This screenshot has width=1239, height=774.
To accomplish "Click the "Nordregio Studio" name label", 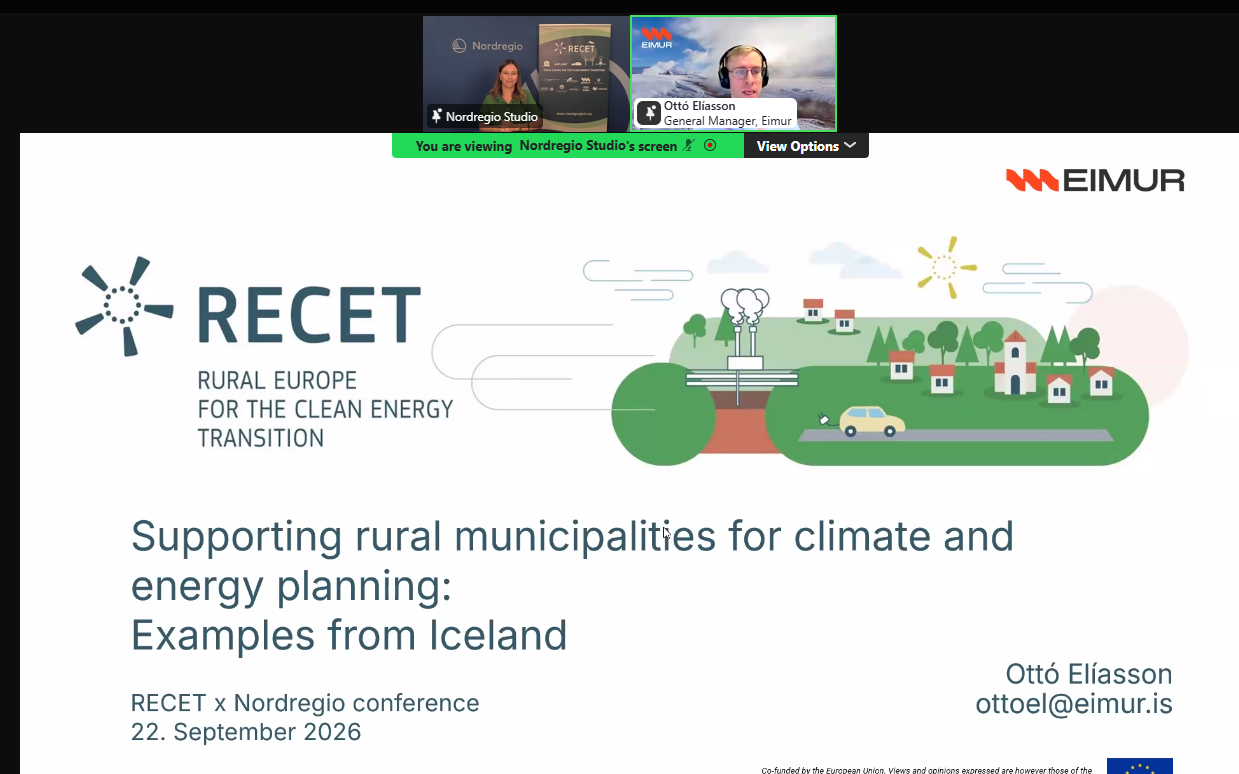I will pyautogui.click(x=492, y=117).
